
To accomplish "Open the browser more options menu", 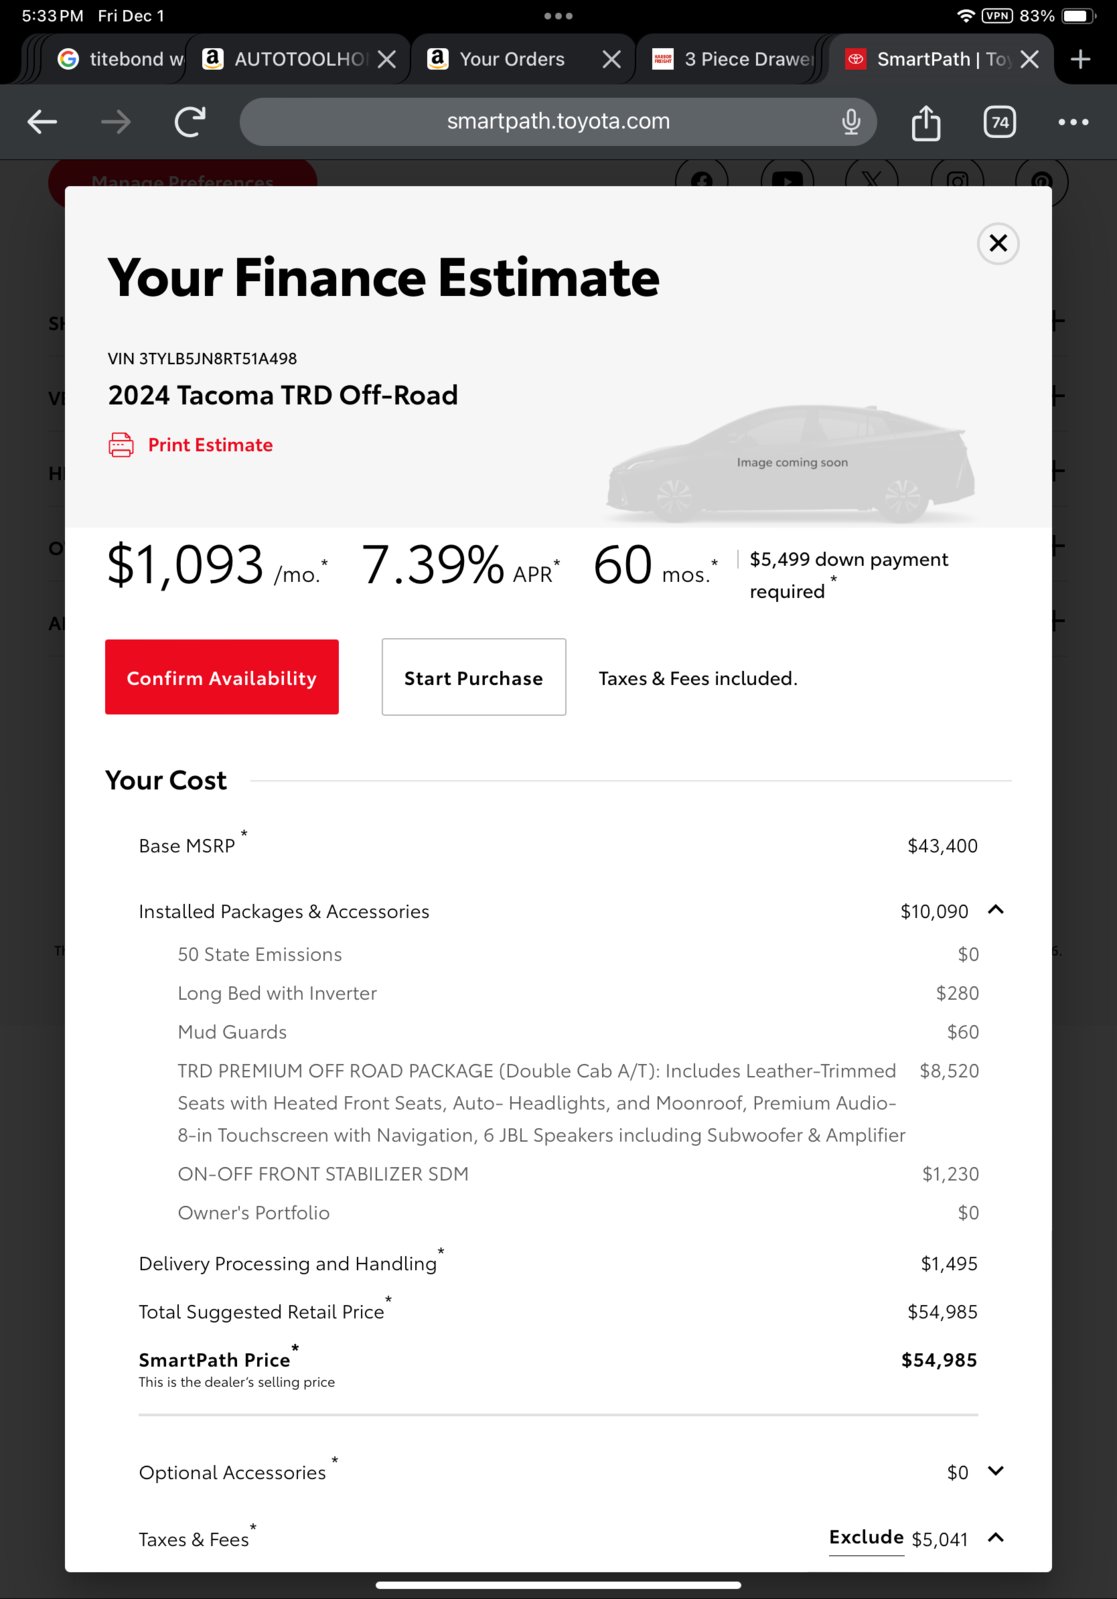I will [x=1073, y=122].
